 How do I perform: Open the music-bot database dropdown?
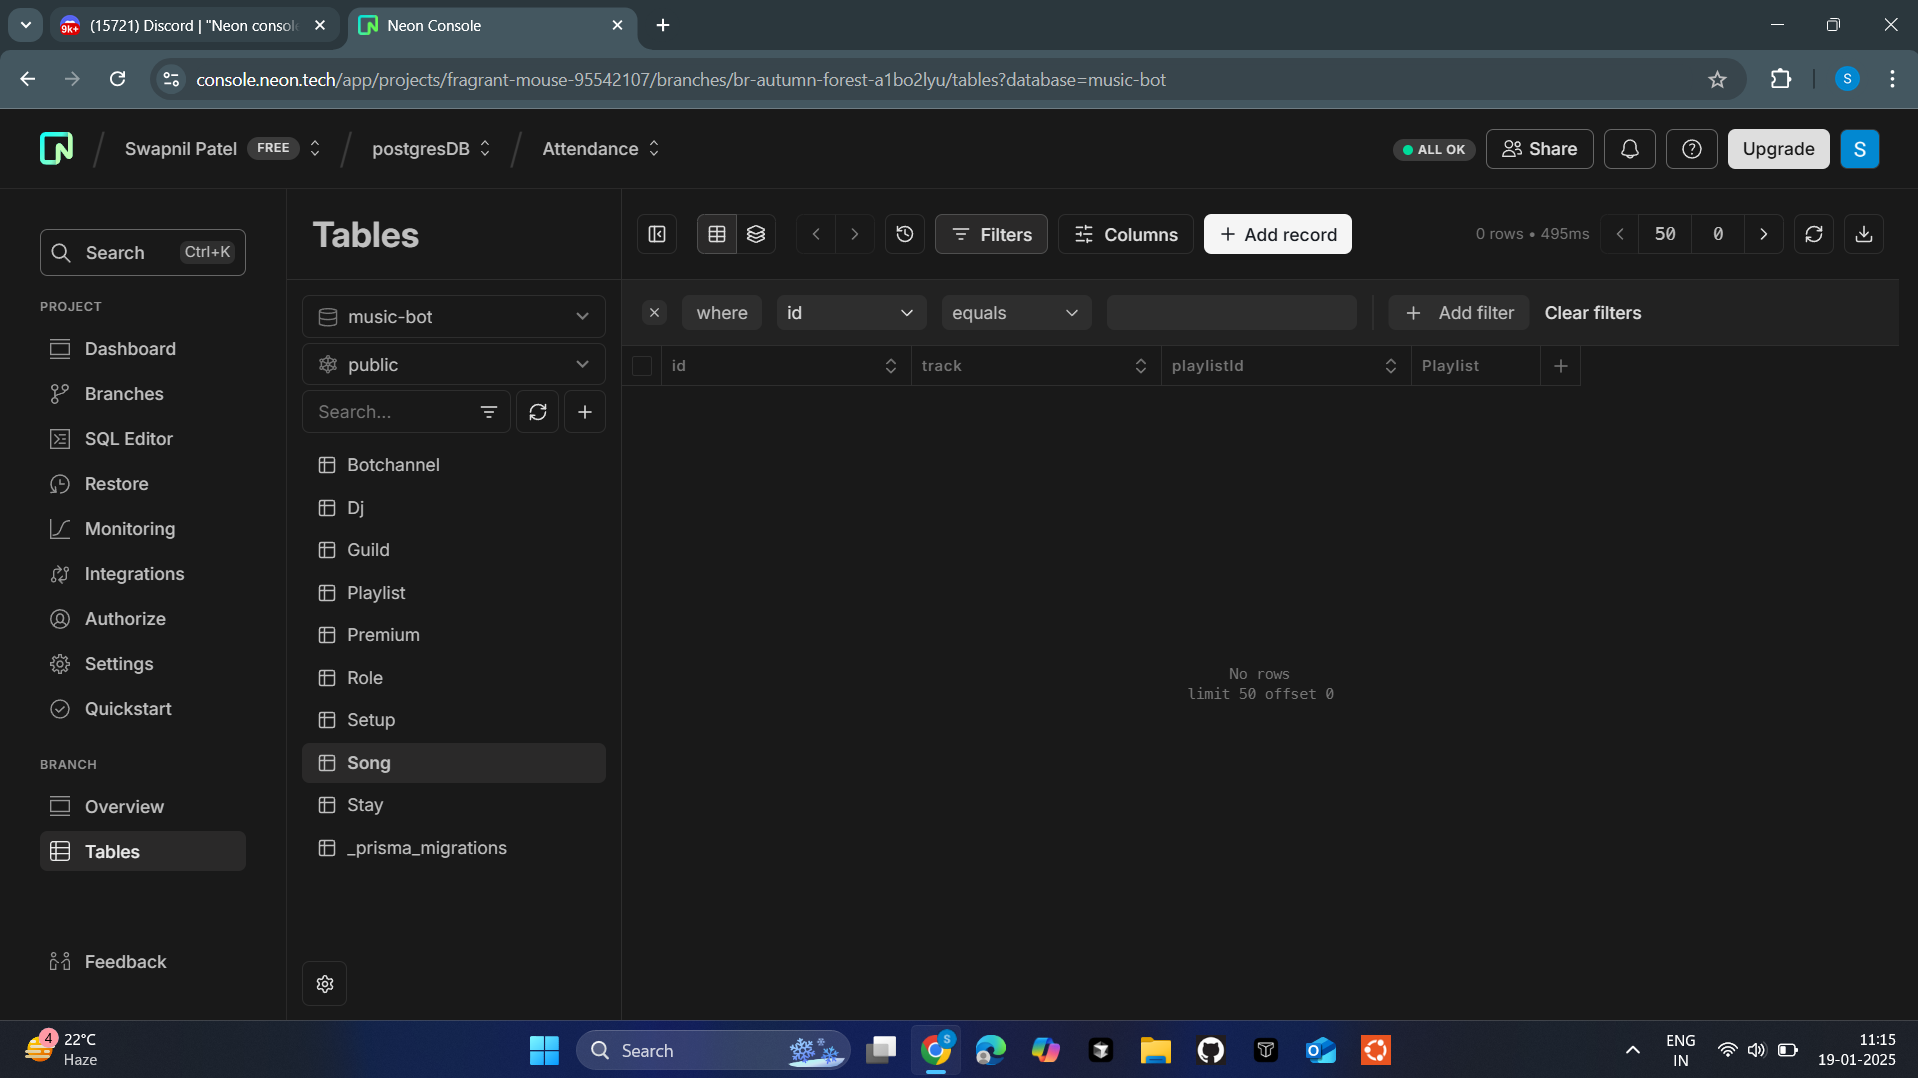coord(454,317)
